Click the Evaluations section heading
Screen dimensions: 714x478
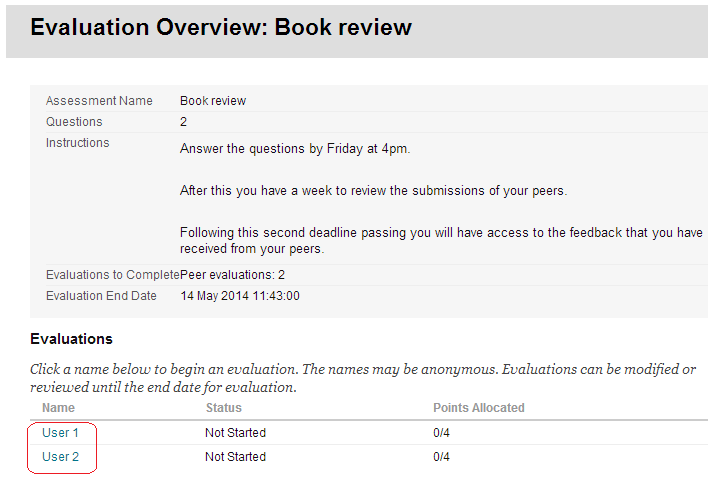(71, 339)
